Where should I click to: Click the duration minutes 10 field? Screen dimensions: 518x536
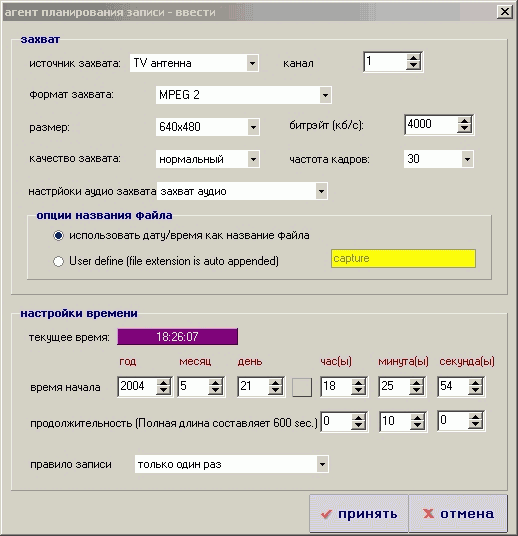[396, 421]
